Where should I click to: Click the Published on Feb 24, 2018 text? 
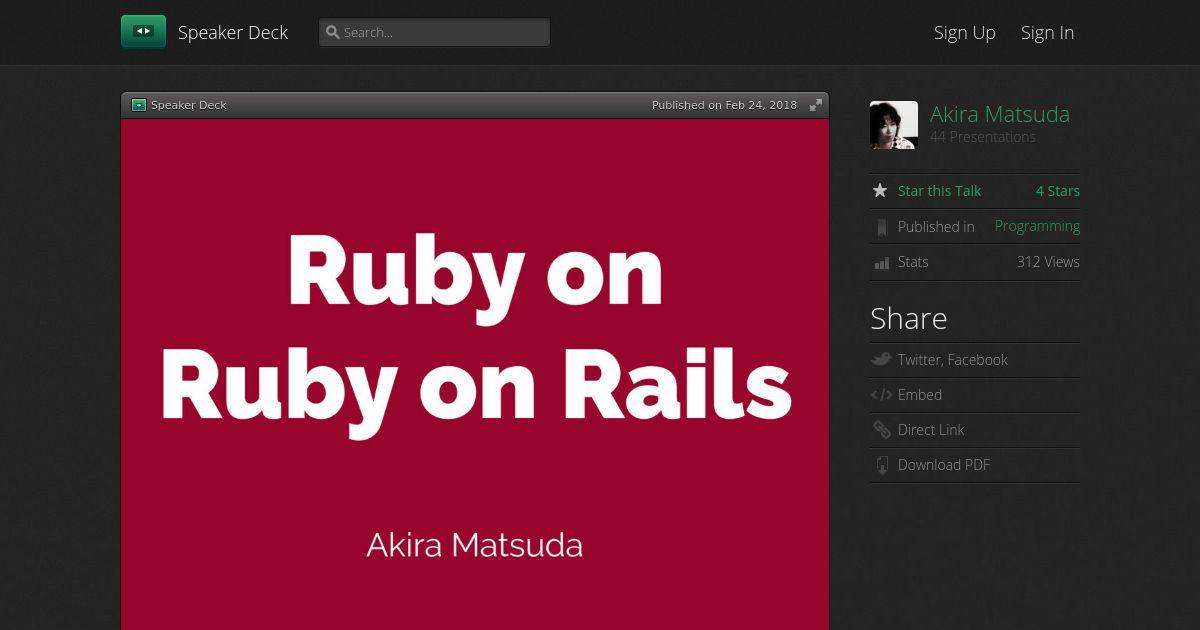[x=725, y=105]
